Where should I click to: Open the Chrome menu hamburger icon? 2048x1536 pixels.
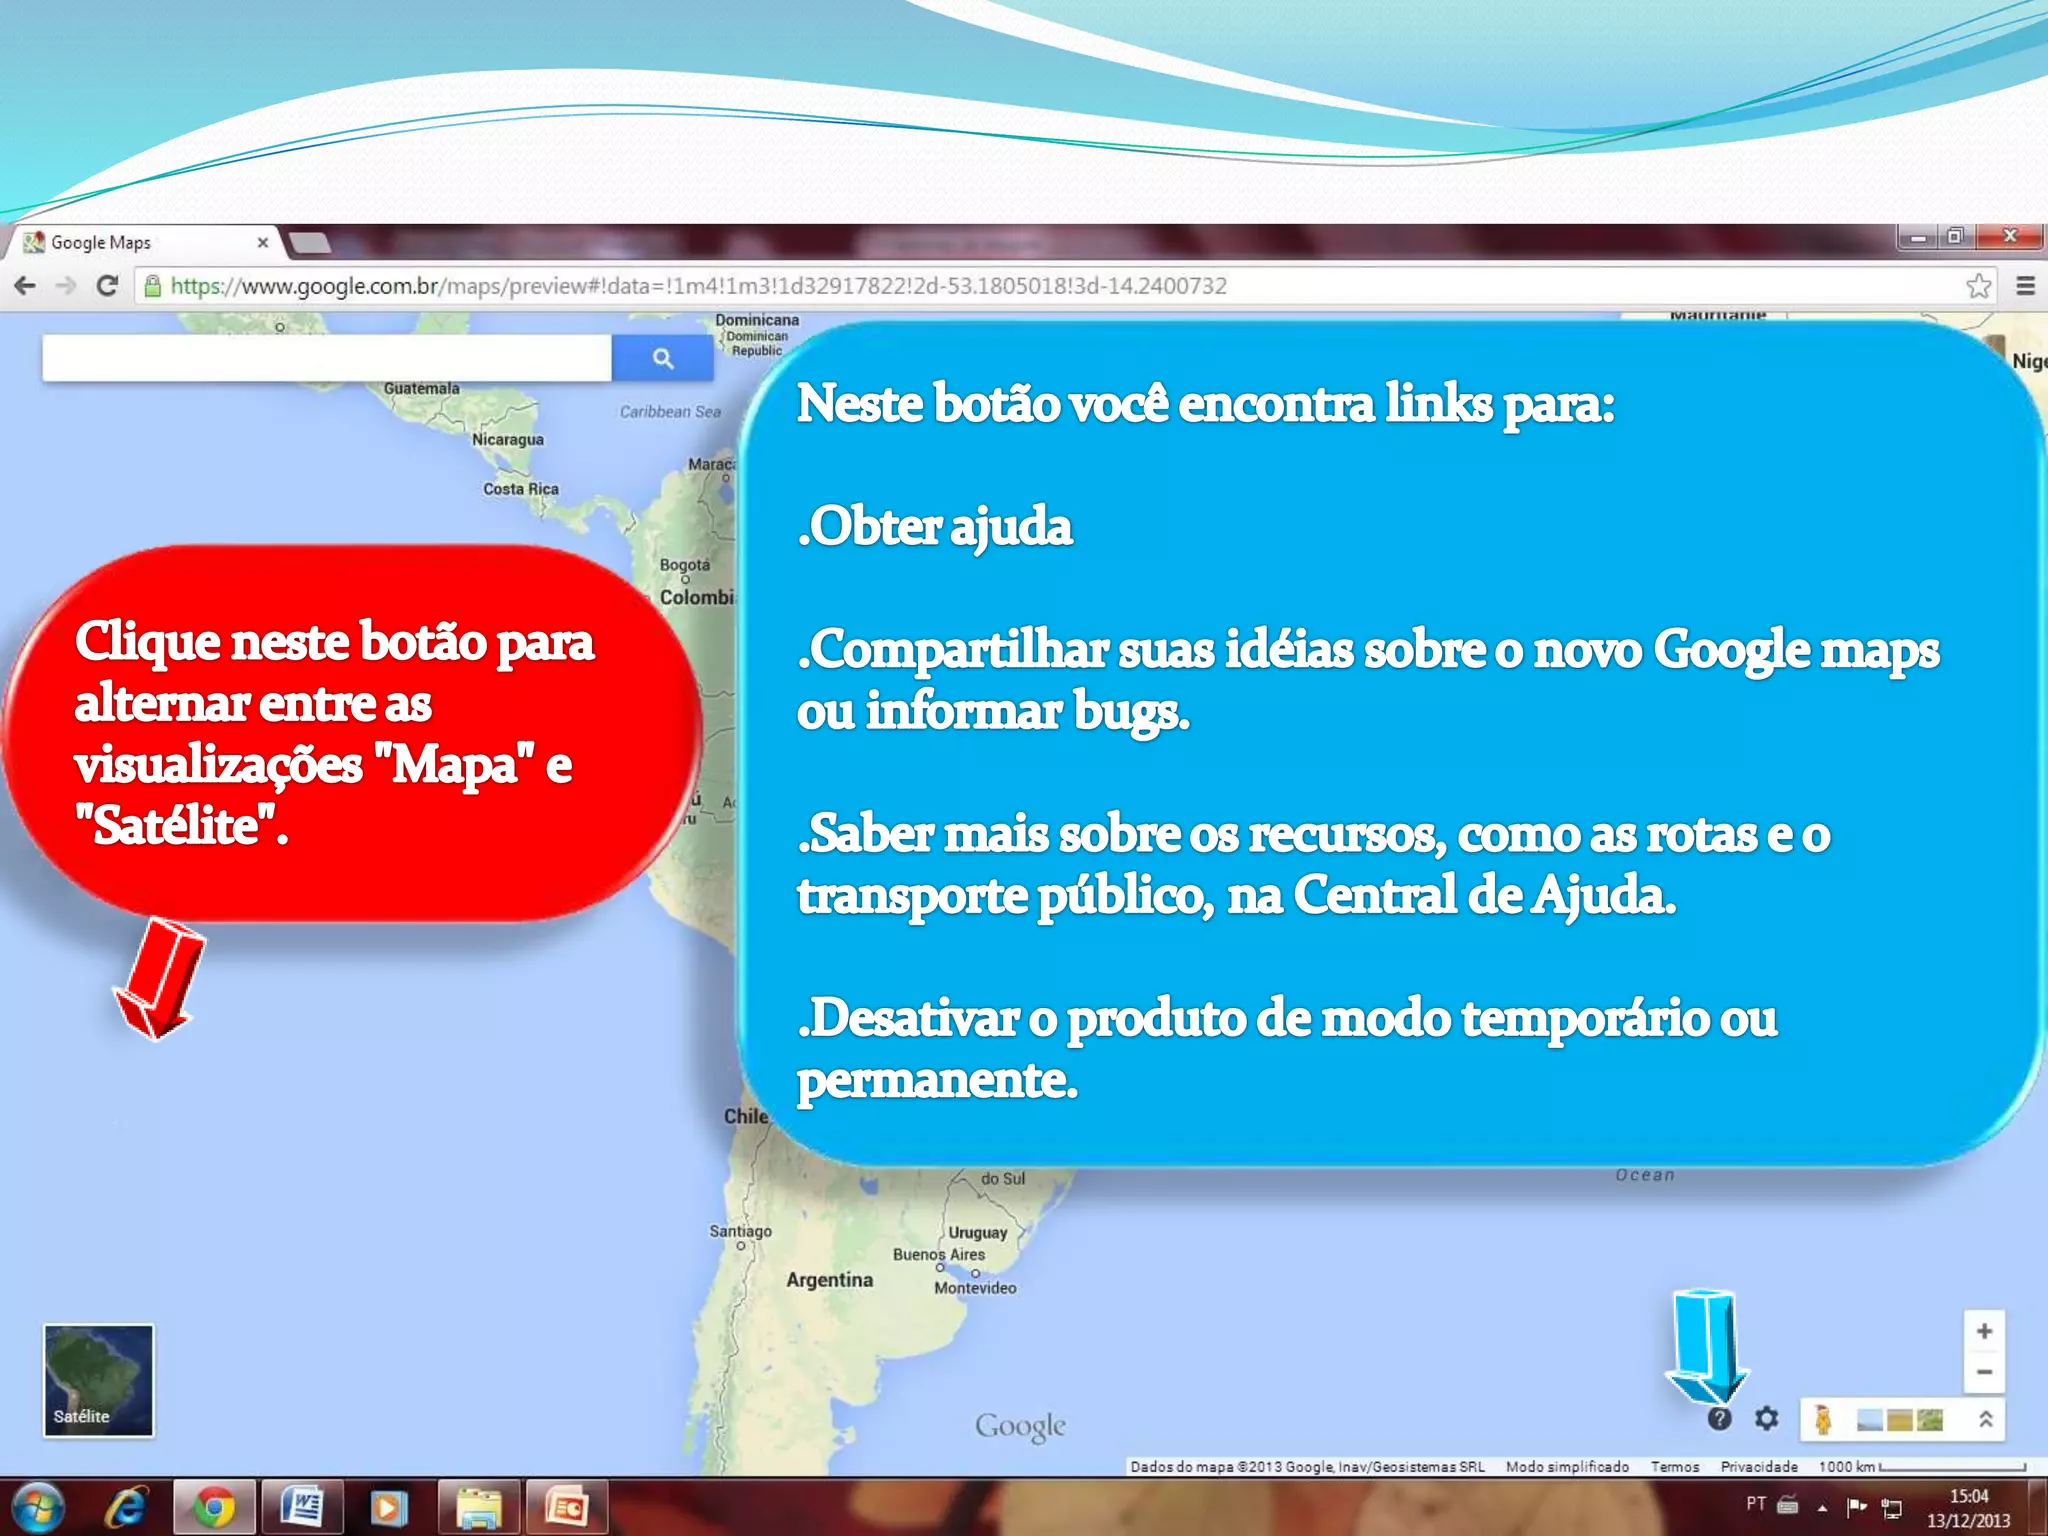pos(2025,286)
